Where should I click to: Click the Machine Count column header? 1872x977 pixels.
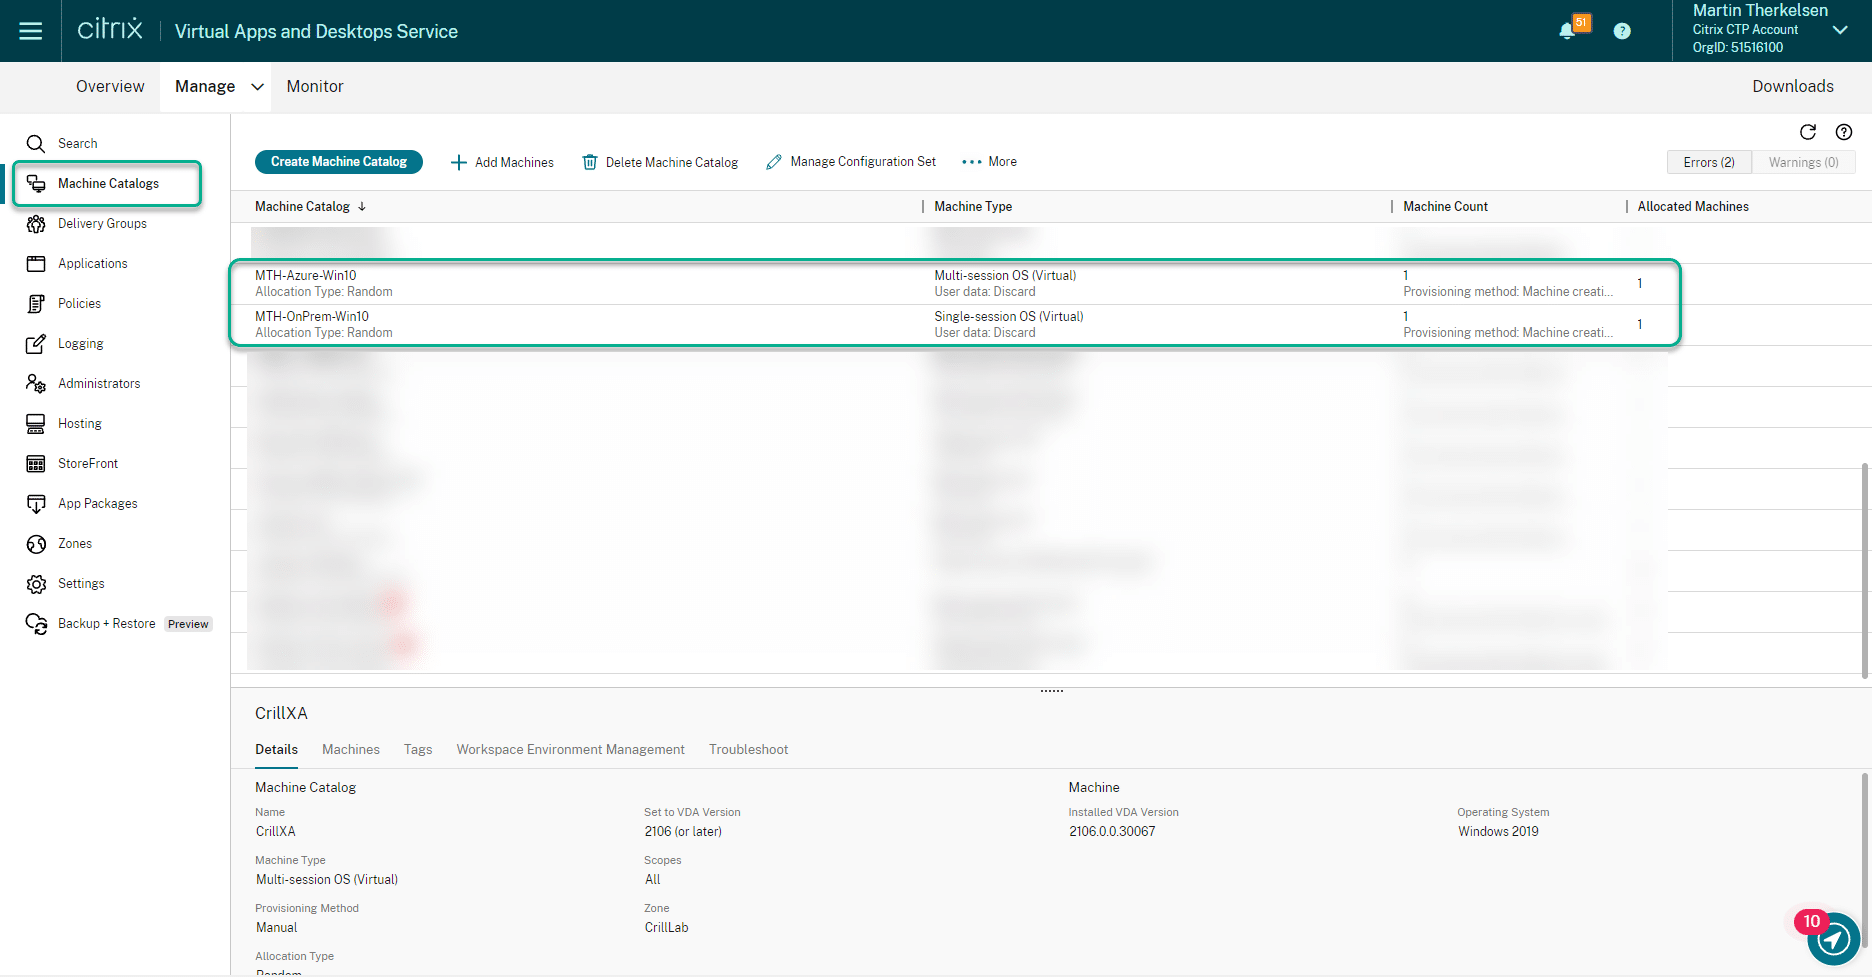coord(1445,207)
